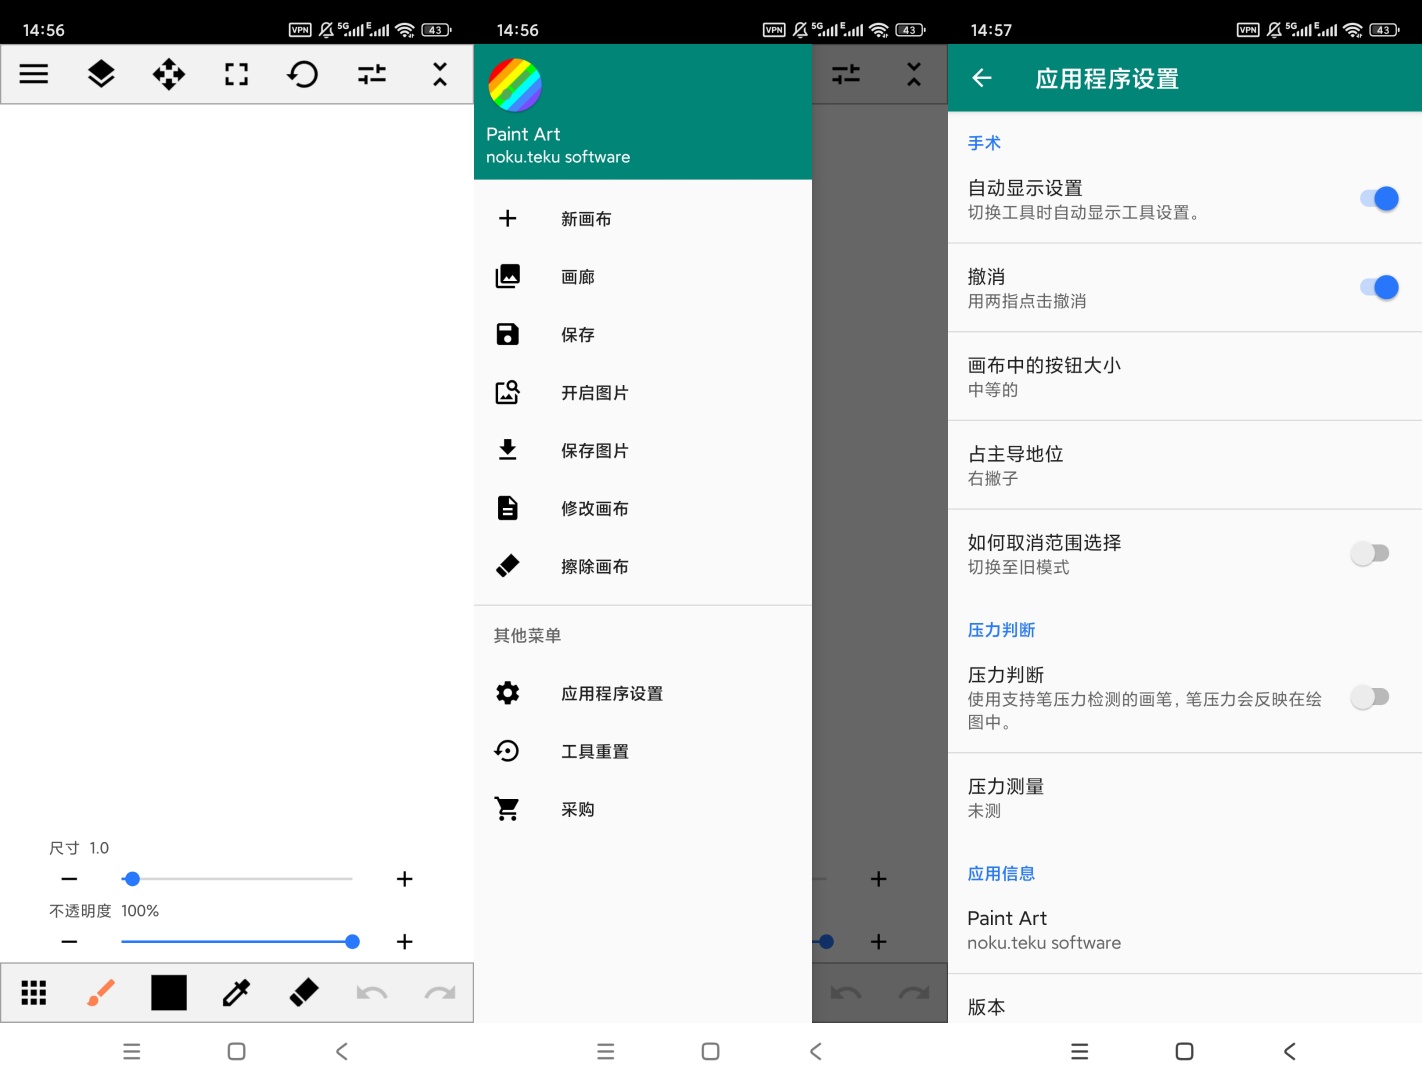The image size is (1422, 1080).
Task: Select 新画布 from the drawer menu
Action: [x=586, y=219]
